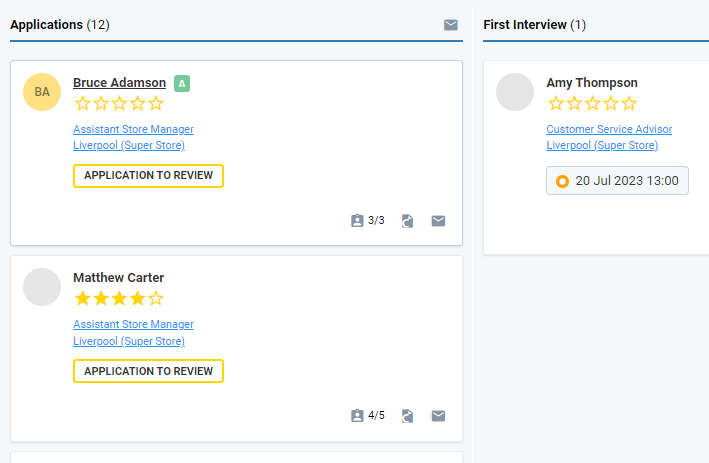Viewport: 709px width, 463px height.
Task: Open Assistant Store Manager link under Bruce Adamson
Action: (133, 129)
